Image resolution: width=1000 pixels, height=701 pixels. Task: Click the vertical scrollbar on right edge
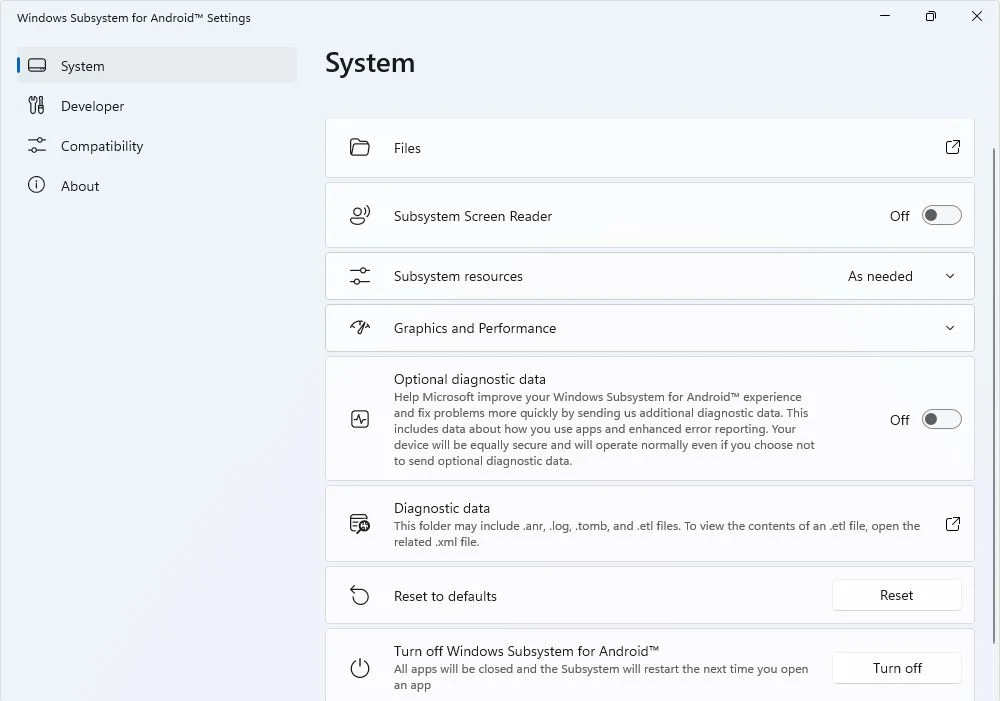994,395
